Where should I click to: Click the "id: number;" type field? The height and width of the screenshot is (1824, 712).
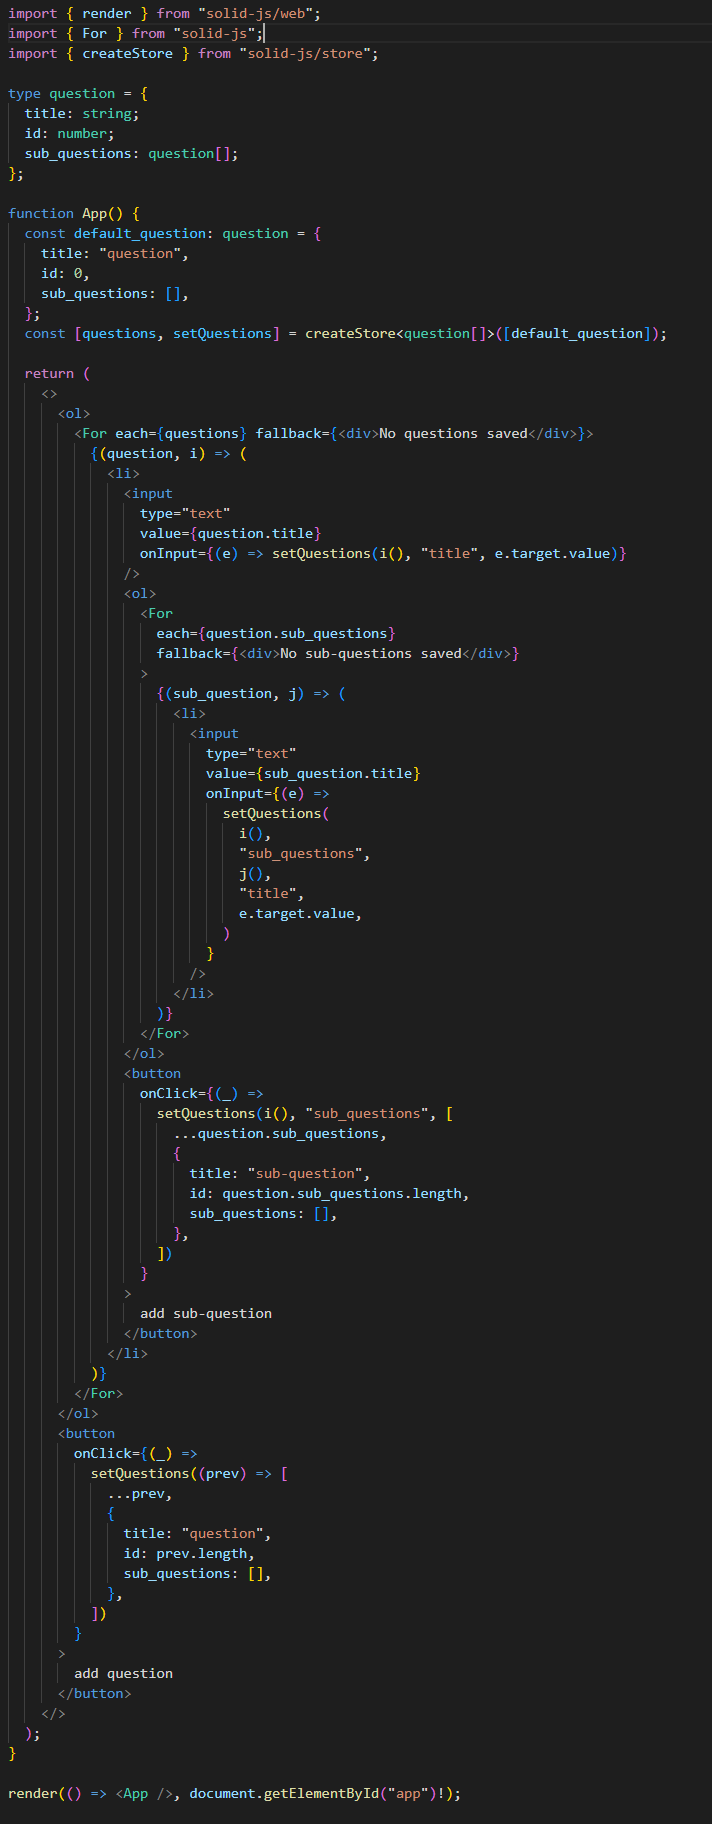point(70,133)
